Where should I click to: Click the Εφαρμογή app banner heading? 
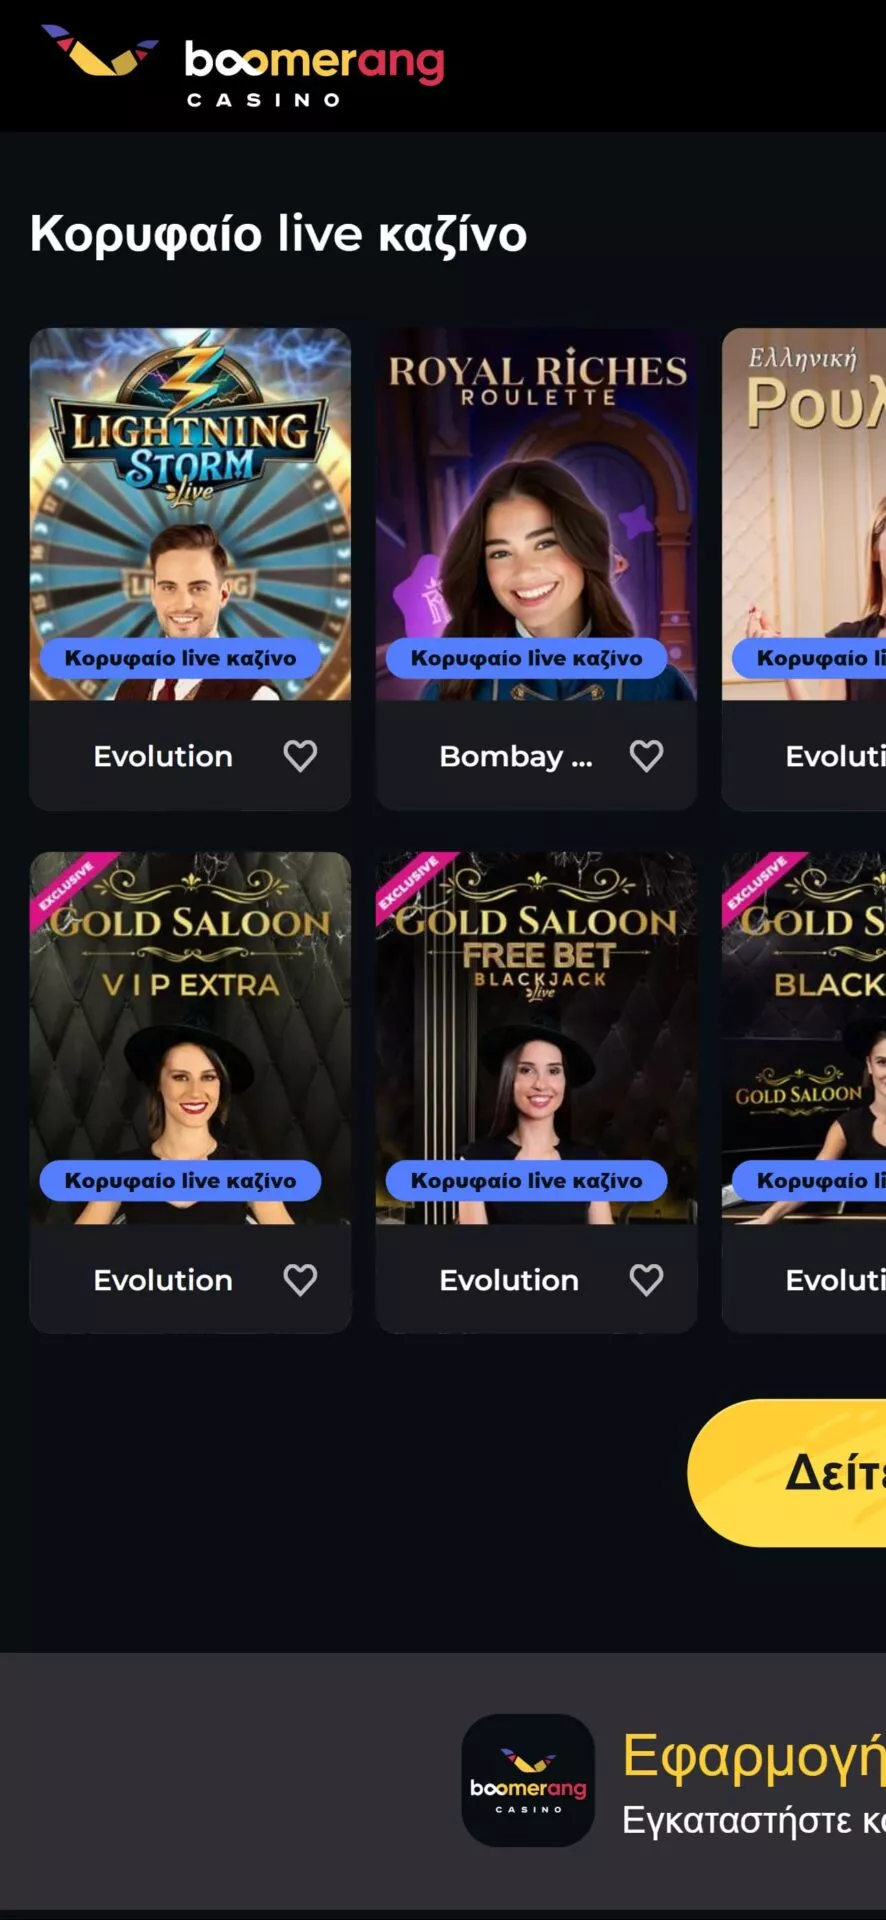coord(754,1756)
